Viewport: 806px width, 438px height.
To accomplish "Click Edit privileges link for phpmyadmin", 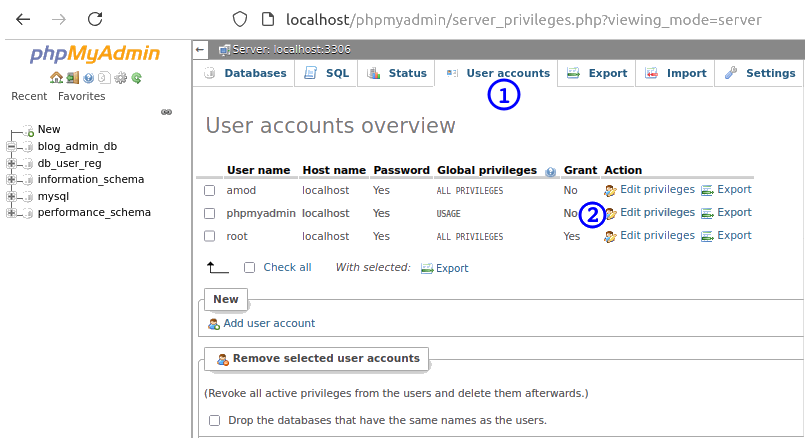I will click(x=657, y=212).
